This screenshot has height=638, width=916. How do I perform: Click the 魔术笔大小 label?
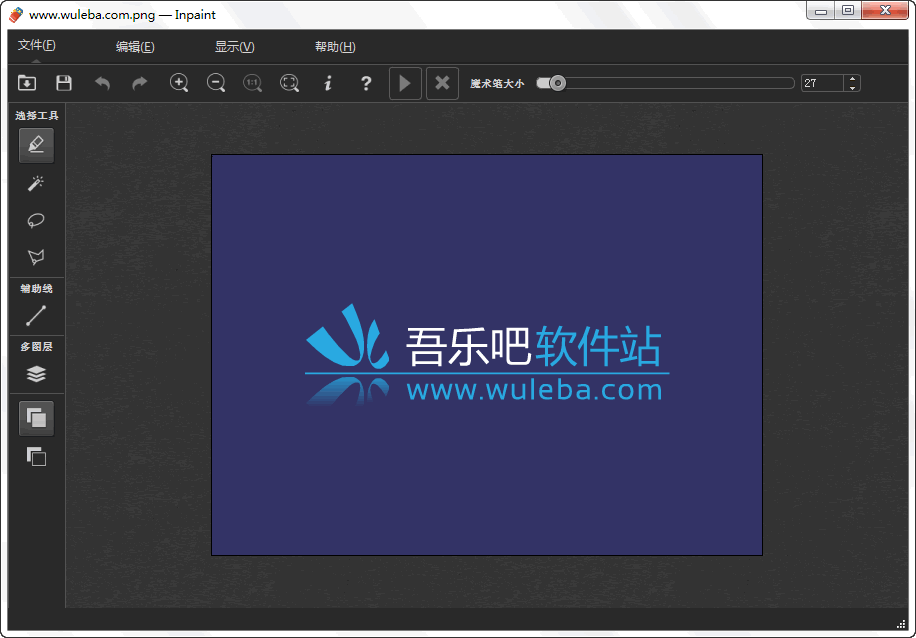tap(497, 84)
